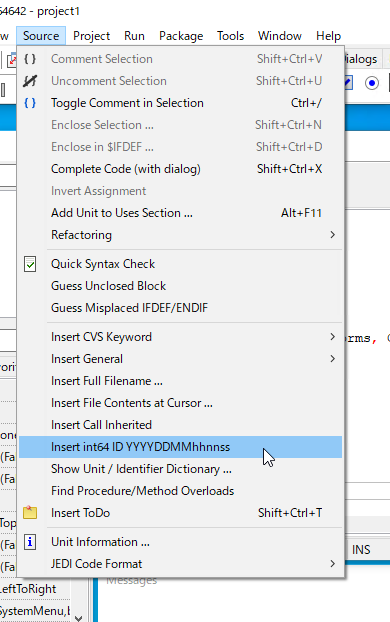390x622 pixels.
Task: Open the Window menu
Action: [x=280, y=36]
